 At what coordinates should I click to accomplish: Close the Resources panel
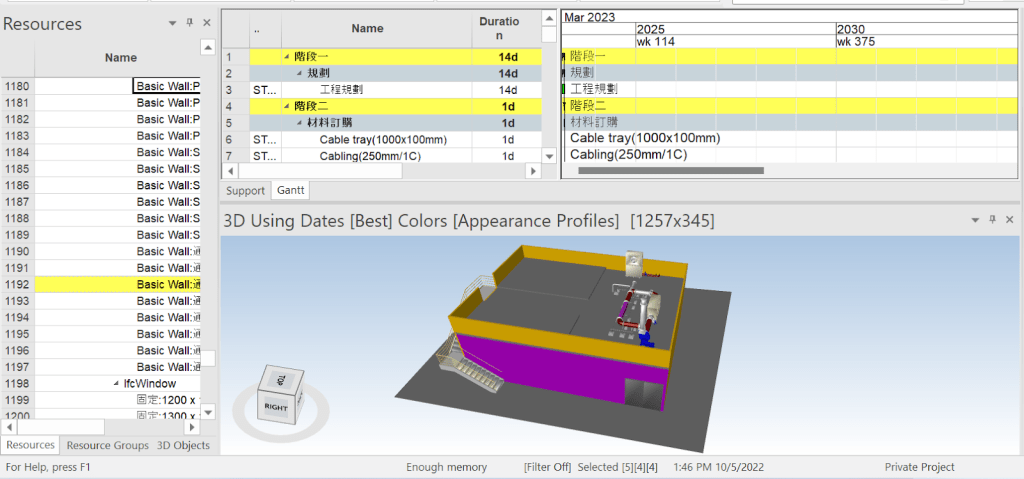[207, 23]
